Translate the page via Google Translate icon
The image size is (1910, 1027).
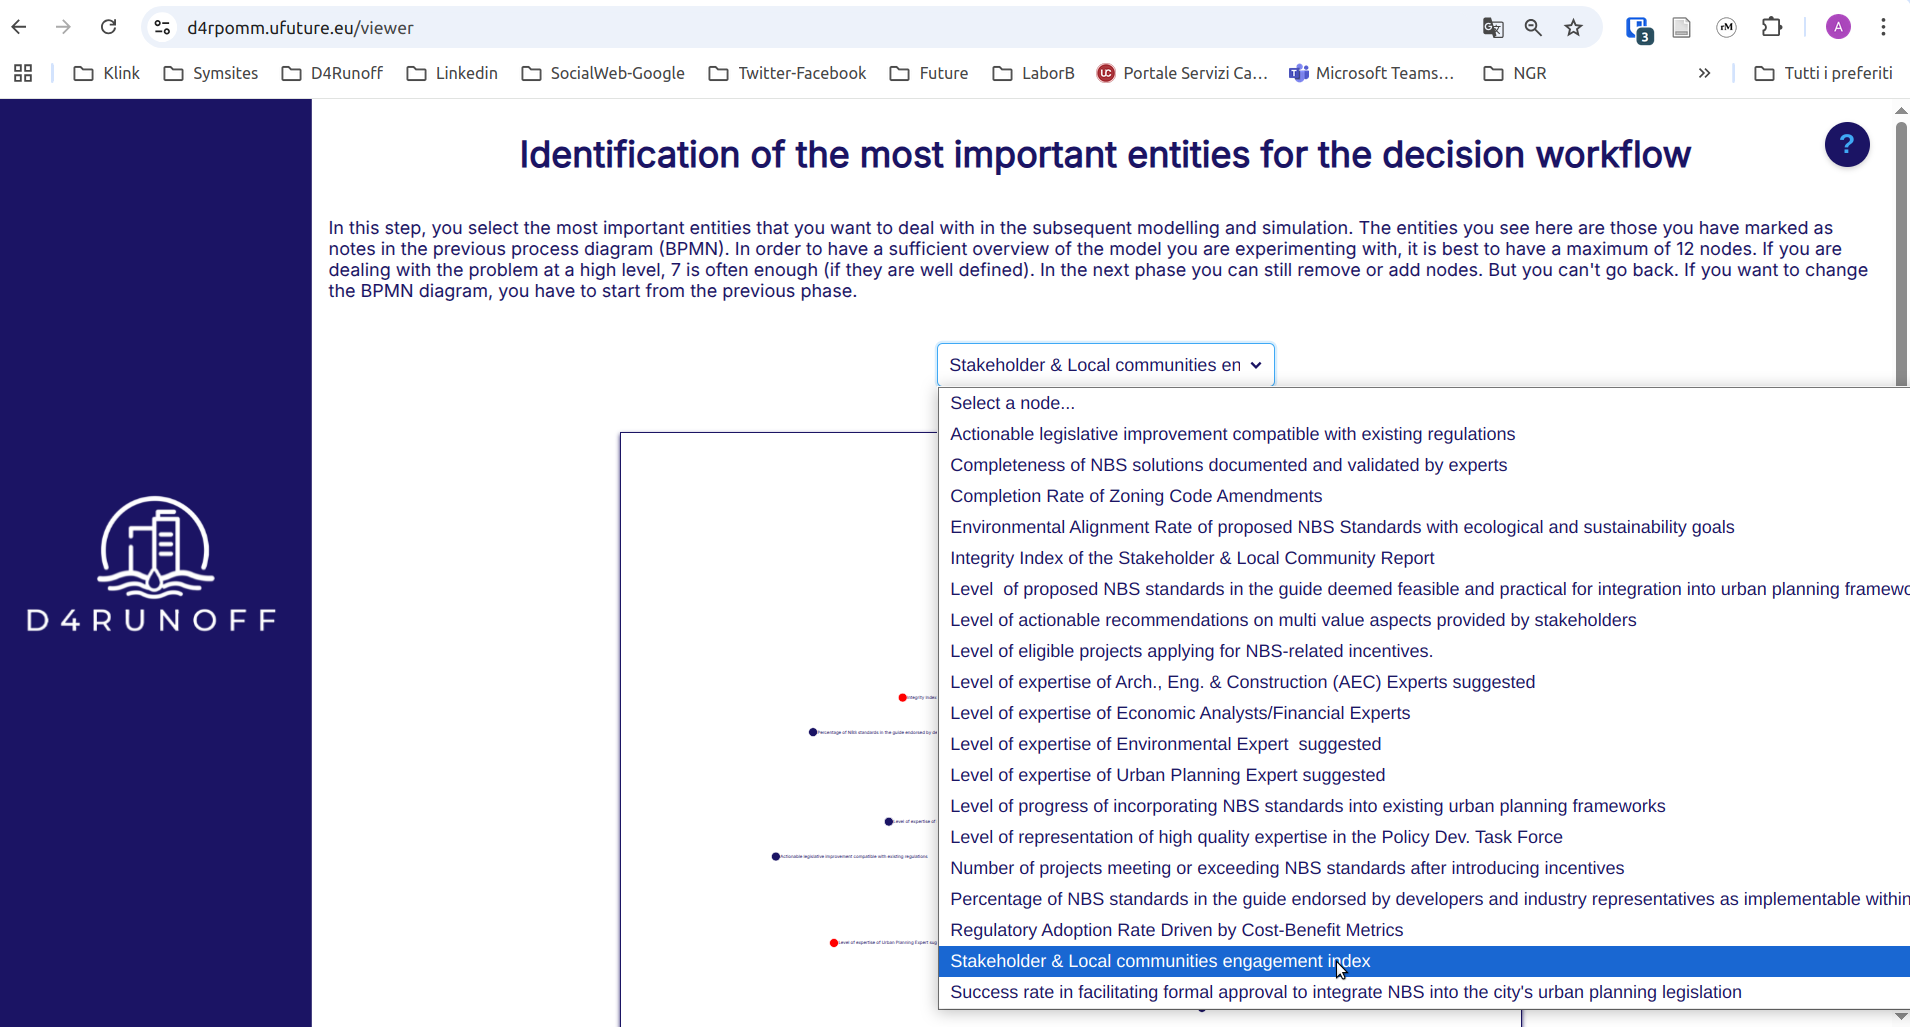[x=1494, y=27]
